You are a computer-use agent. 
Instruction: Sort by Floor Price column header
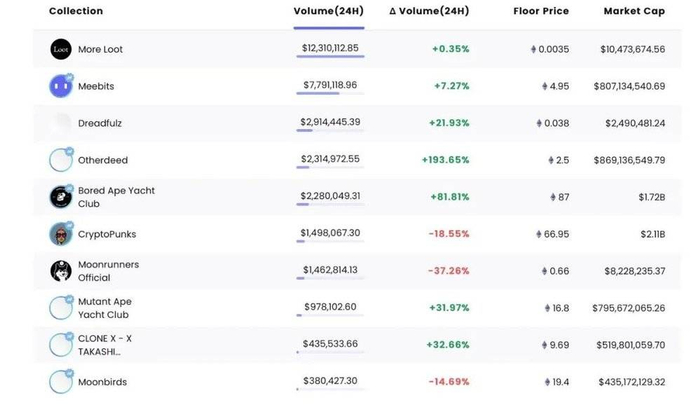540,11
